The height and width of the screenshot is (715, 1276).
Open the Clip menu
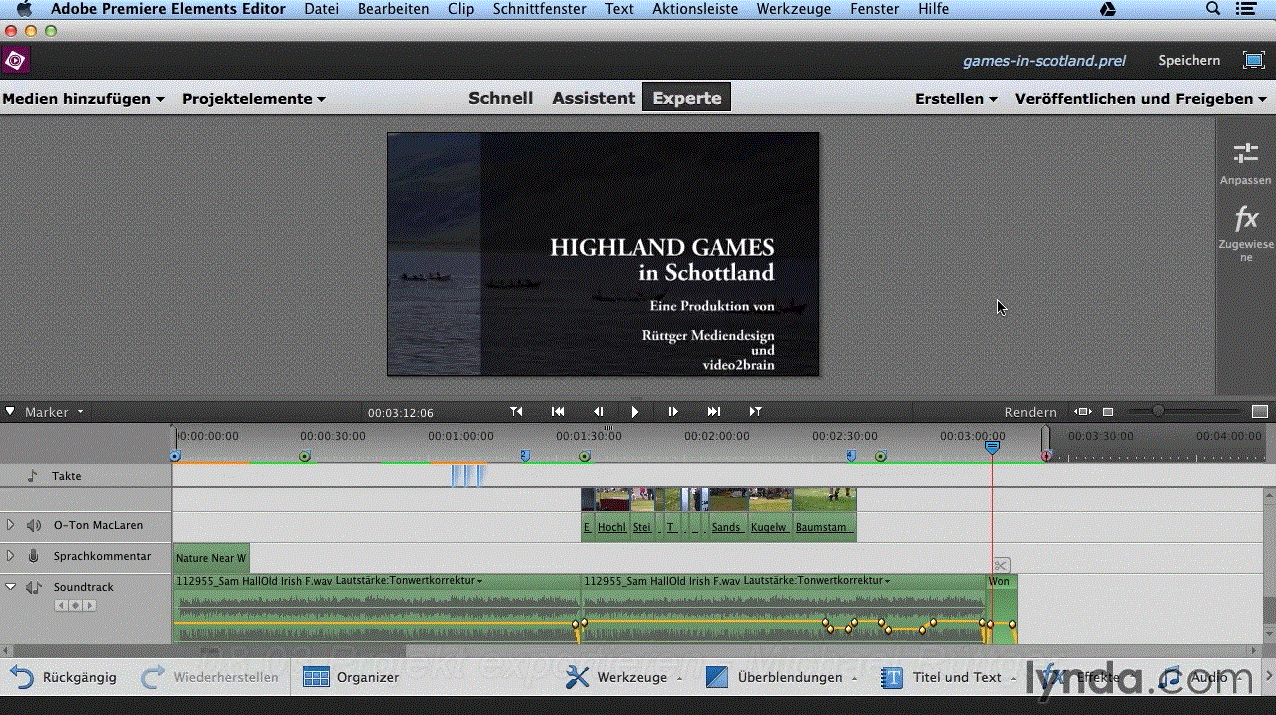tap(461, 9)
